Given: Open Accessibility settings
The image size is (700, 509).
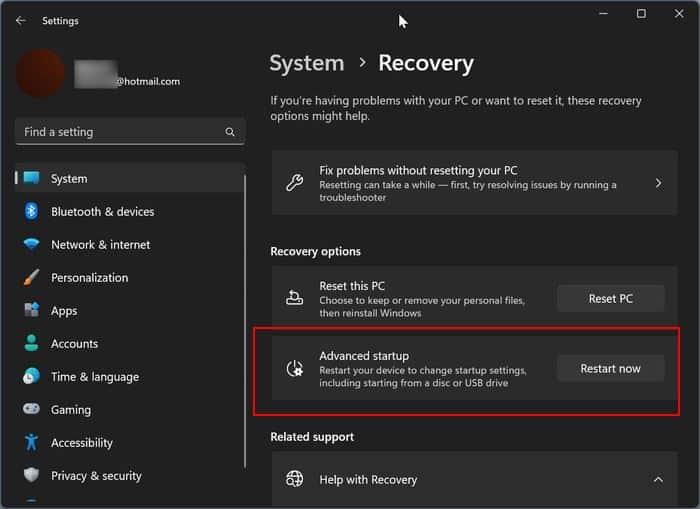Looking at the screenshot, I should pos(130,442).
